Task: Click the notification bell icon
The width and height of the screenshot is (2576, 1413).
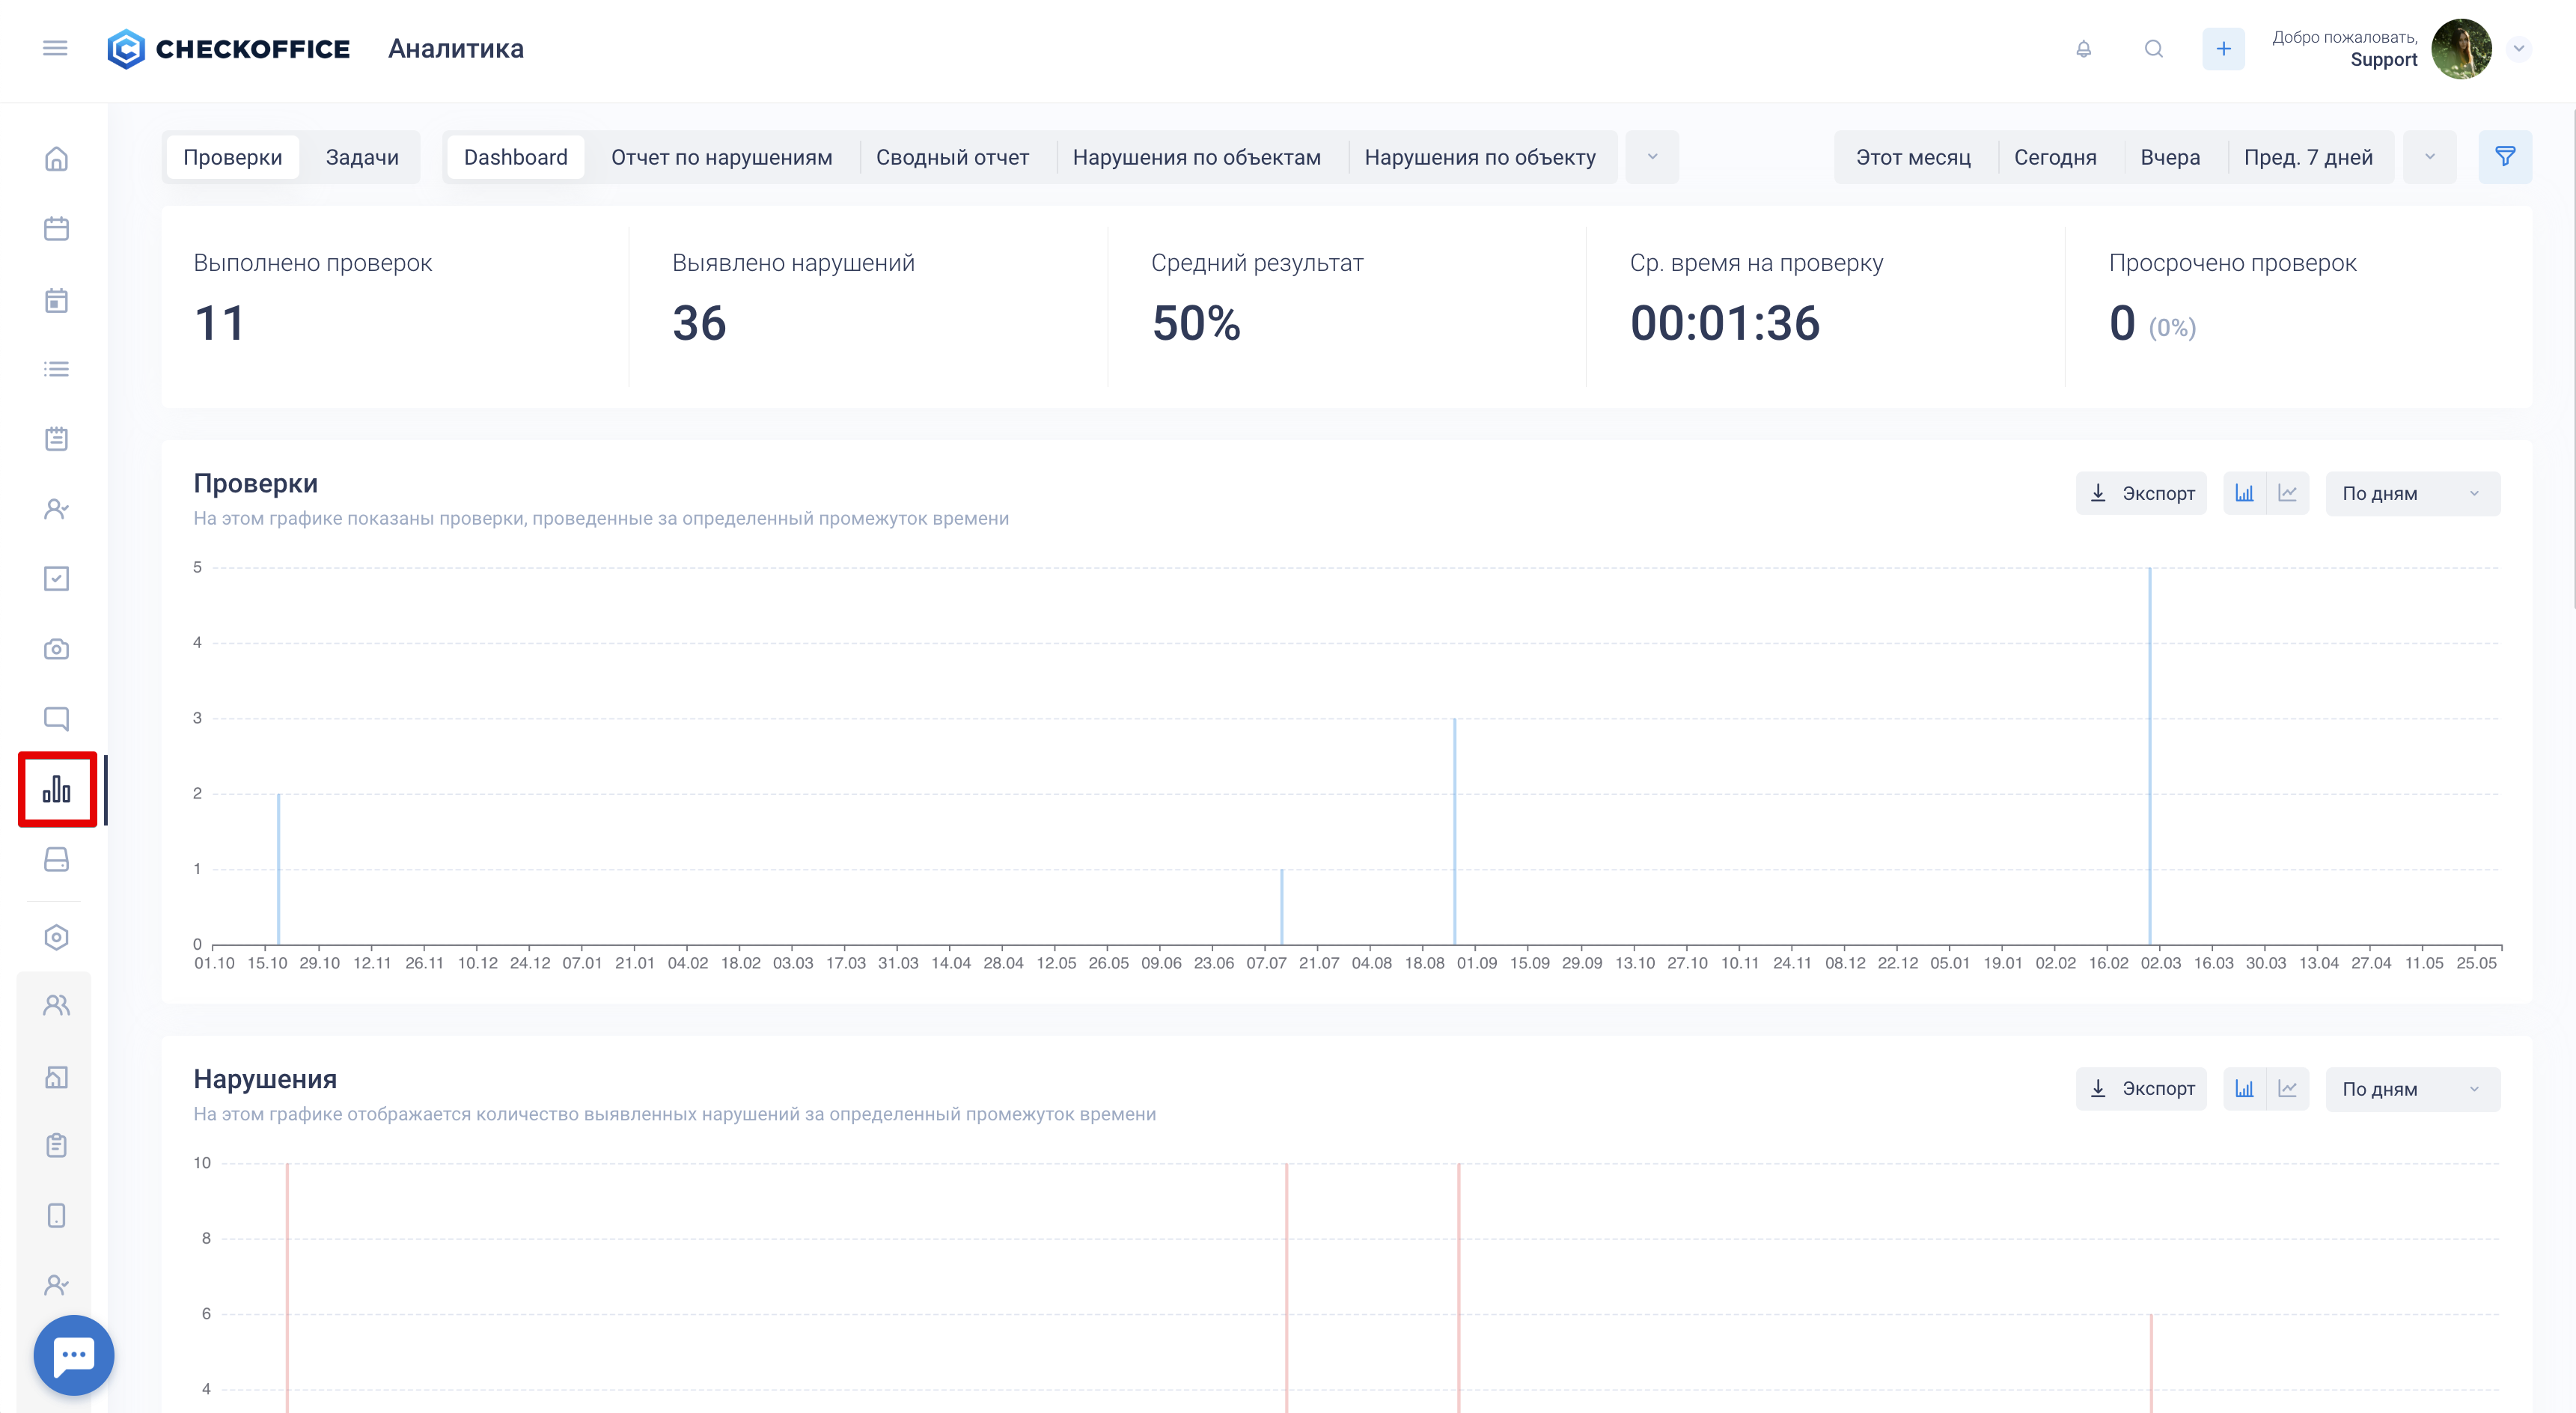Action: 2083,49
